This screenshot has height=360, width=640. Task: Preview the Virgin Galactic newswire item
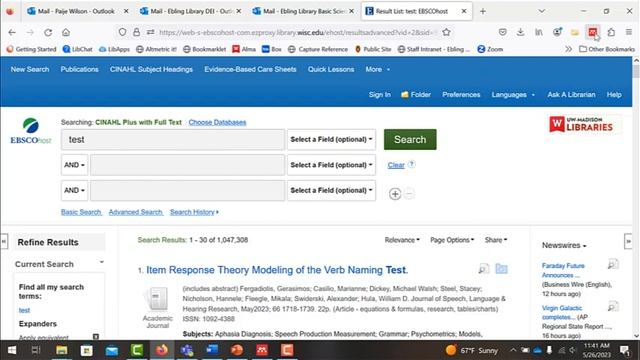[613, 307]
